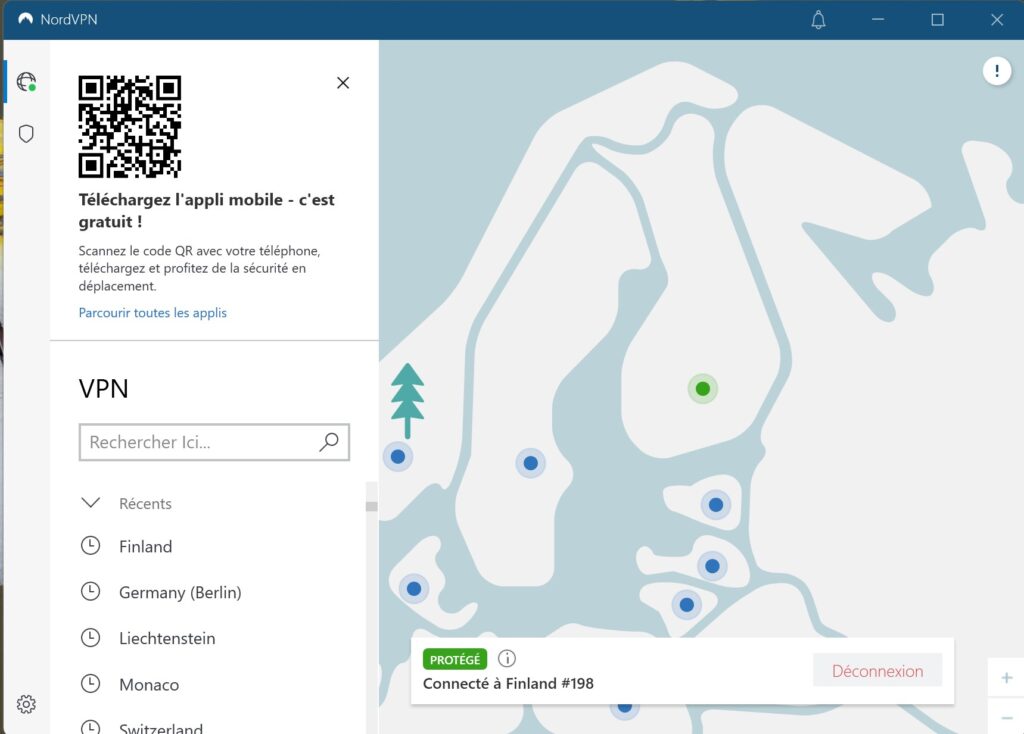
Task: Click the exclamation mark button on the map
Action: (997, 71)
